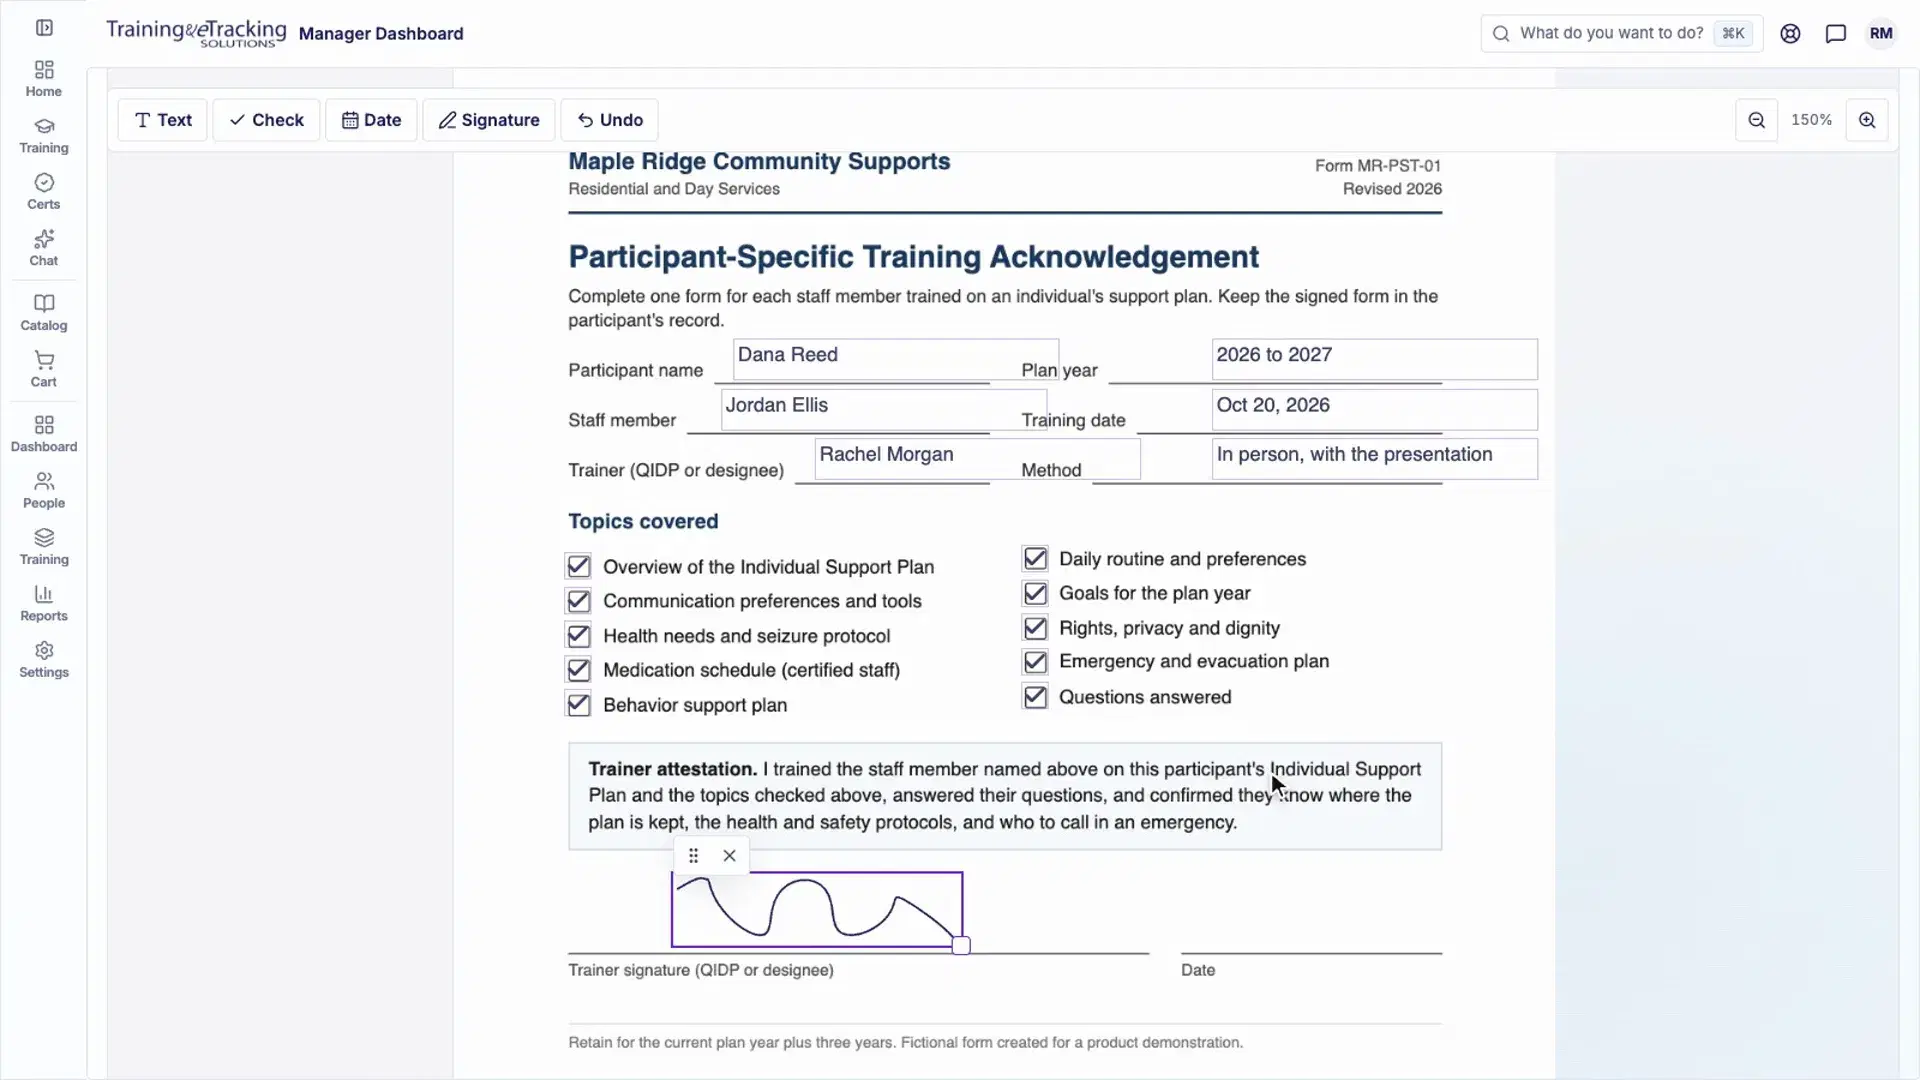Uncheck Communication preferences and tools
The height and width of the screenshot is (1080, 1920).
click(x=579, y=601)
